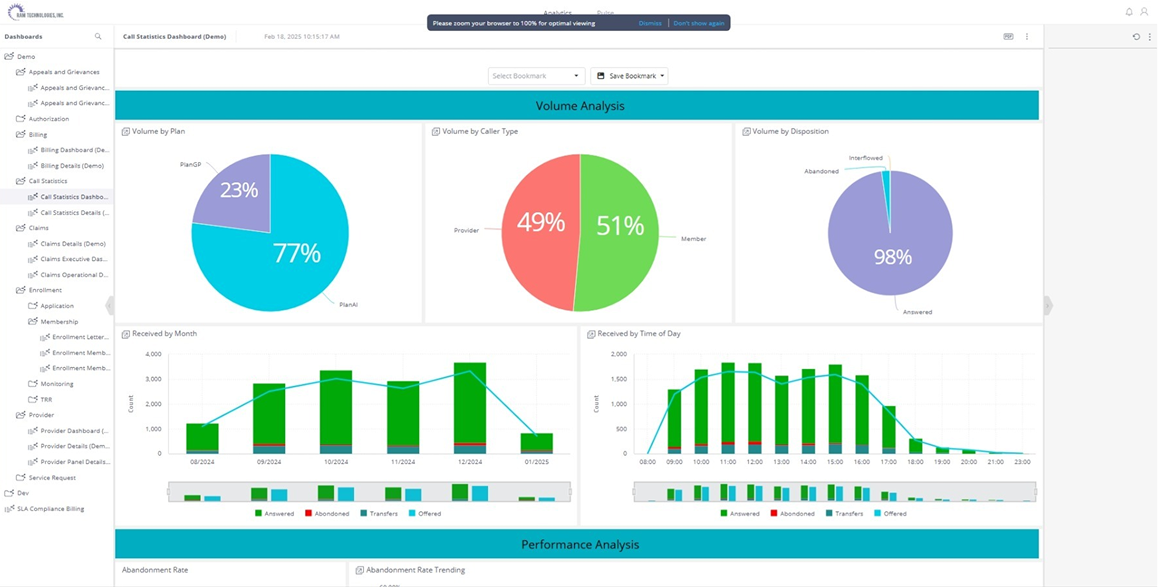The width and height of the screenshot is (1158, 587).
Task: Click the Don't show again link
Action: (699, 23)
